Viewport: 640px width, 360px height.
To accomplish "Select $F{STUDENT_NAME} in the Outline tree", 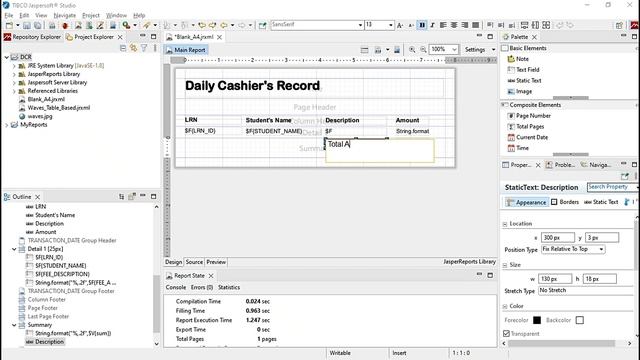I will (x=60, y=266).
